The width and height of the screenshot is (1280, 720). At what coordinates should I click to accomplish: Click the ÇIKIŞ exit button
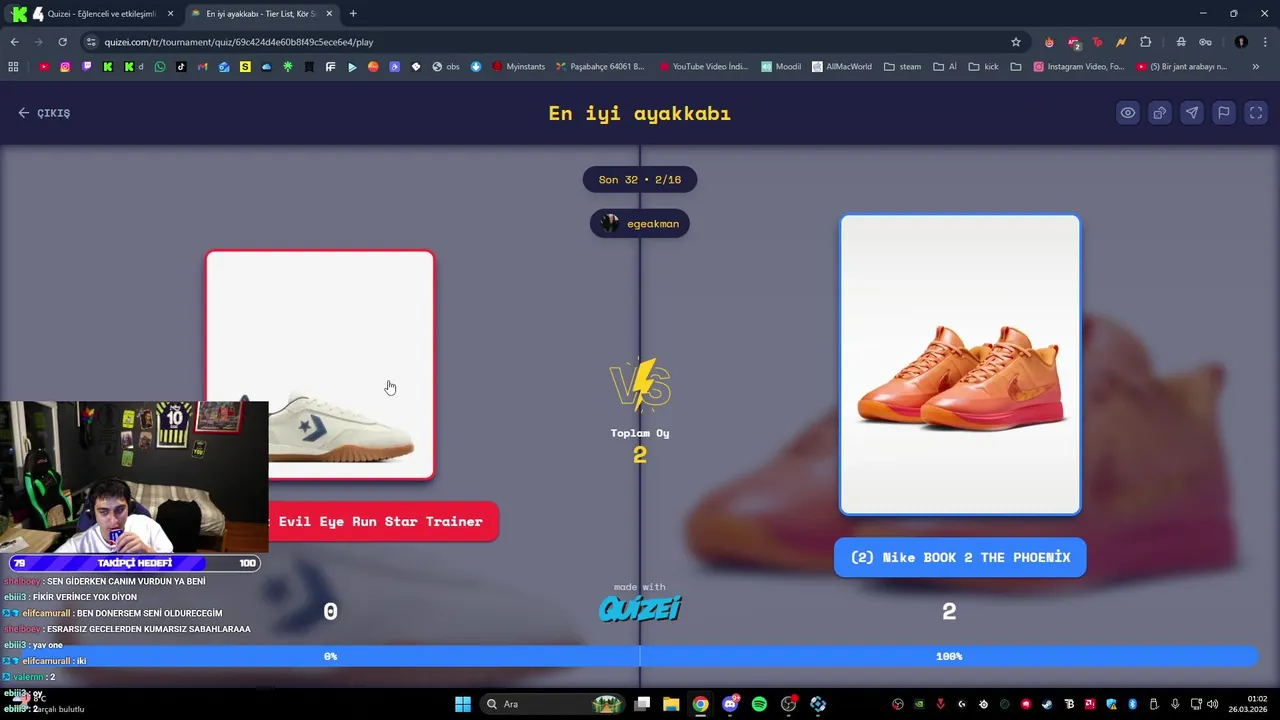click(44, 113)
